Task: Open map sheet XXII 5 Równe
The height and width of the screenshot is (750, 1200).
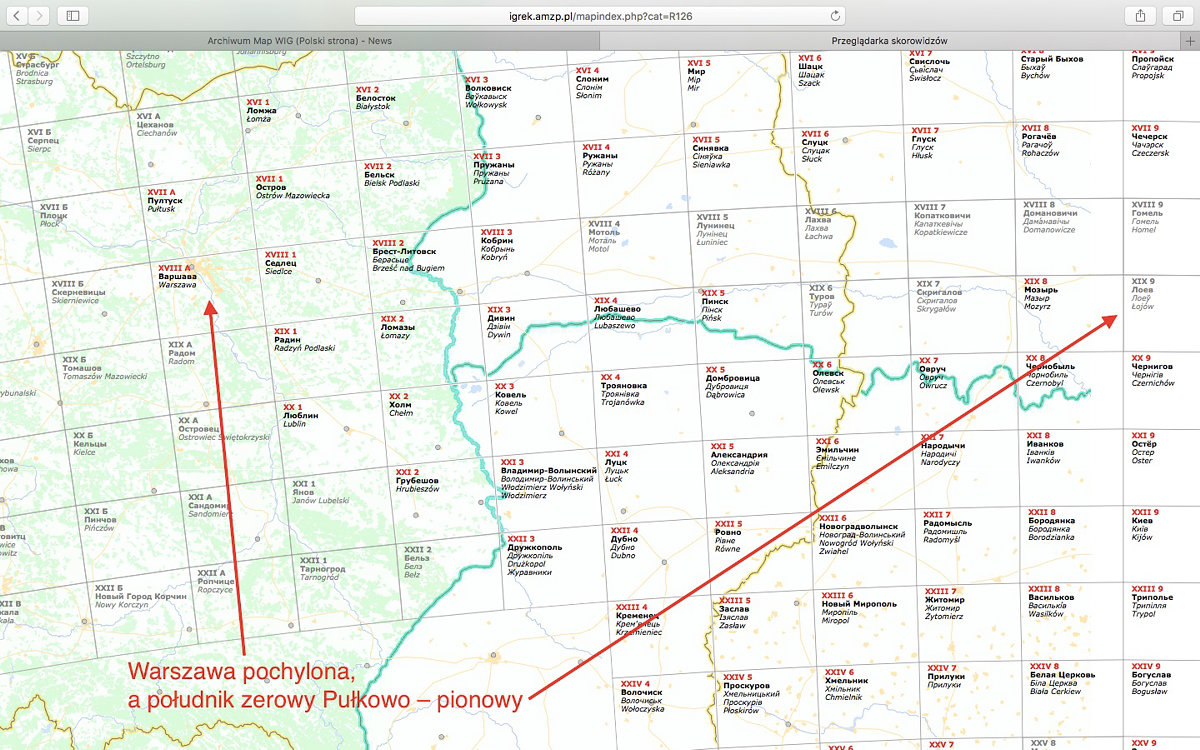Action: tap(727, 532)
